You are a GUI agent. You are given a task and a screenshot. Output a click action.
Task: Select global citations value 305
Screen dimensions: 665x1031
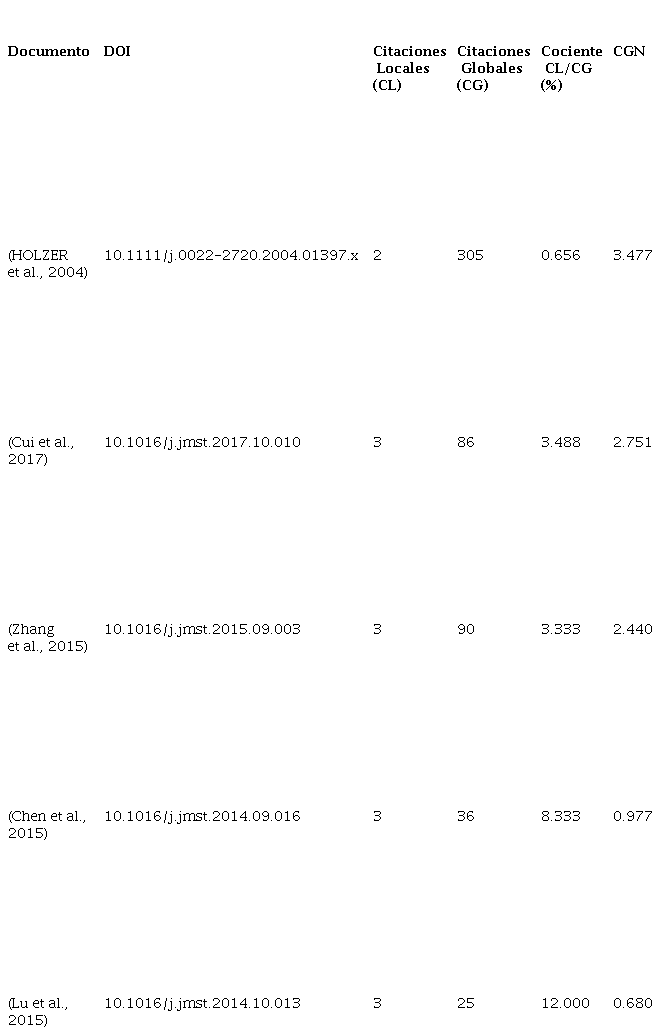469,255
